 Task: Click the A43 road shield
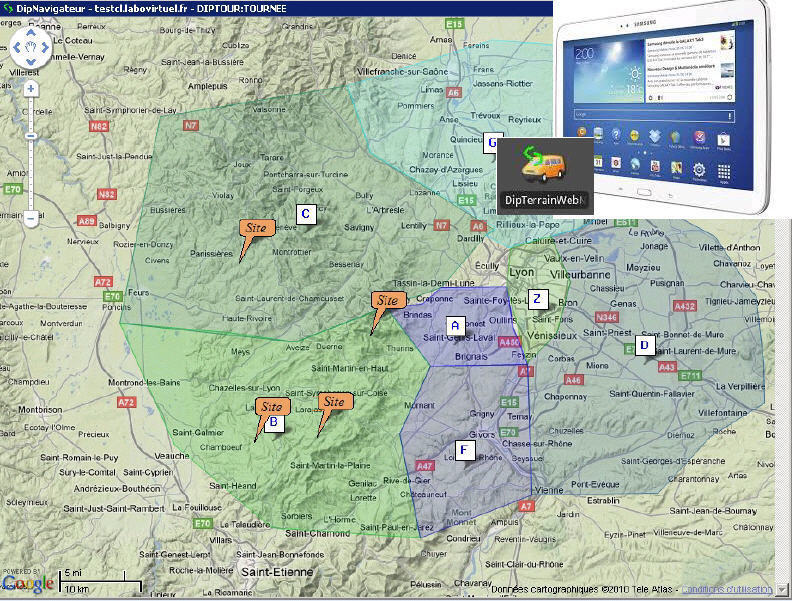(x=667, y=367)
